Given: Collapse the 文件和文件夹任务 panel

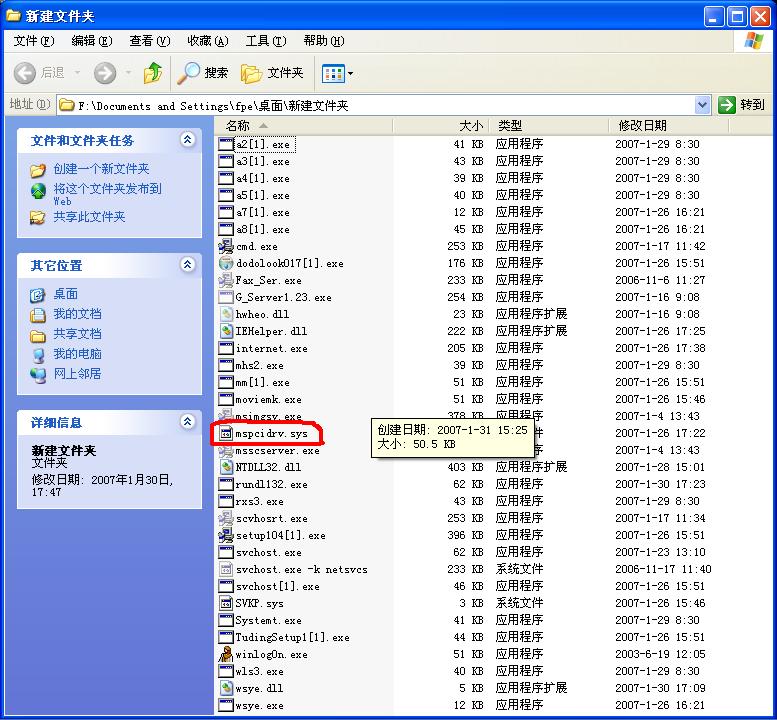Looking at the screenshot, I should 187,140.
